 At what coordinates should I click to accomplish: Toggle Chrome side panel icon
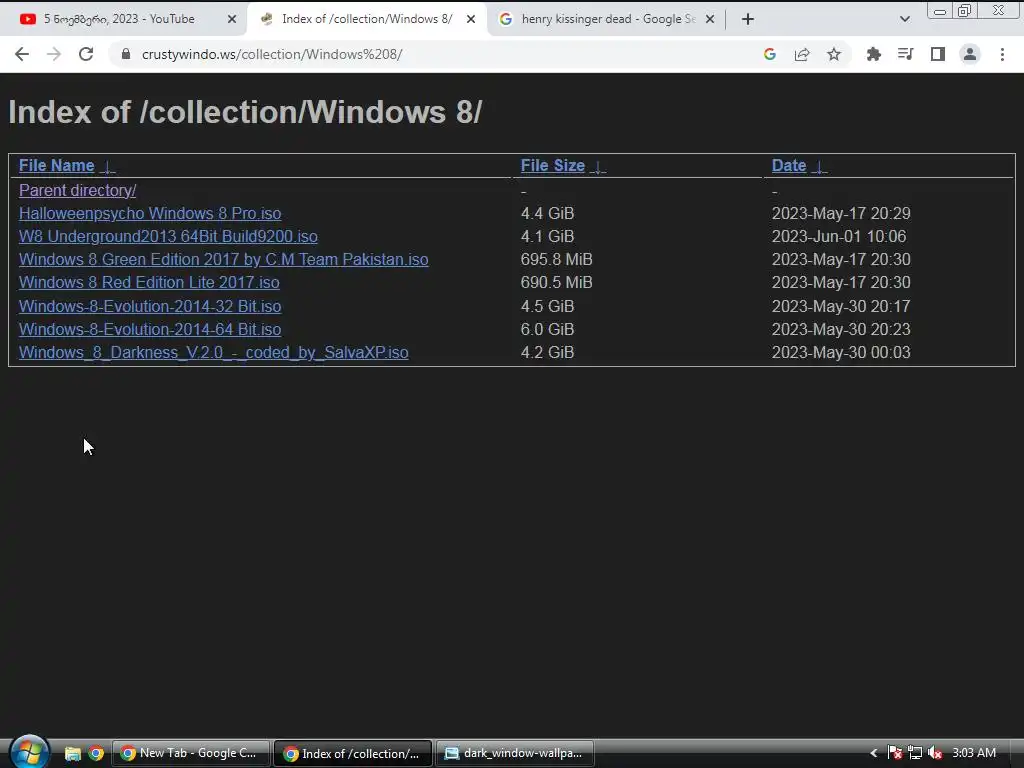(x=938, y=54)
